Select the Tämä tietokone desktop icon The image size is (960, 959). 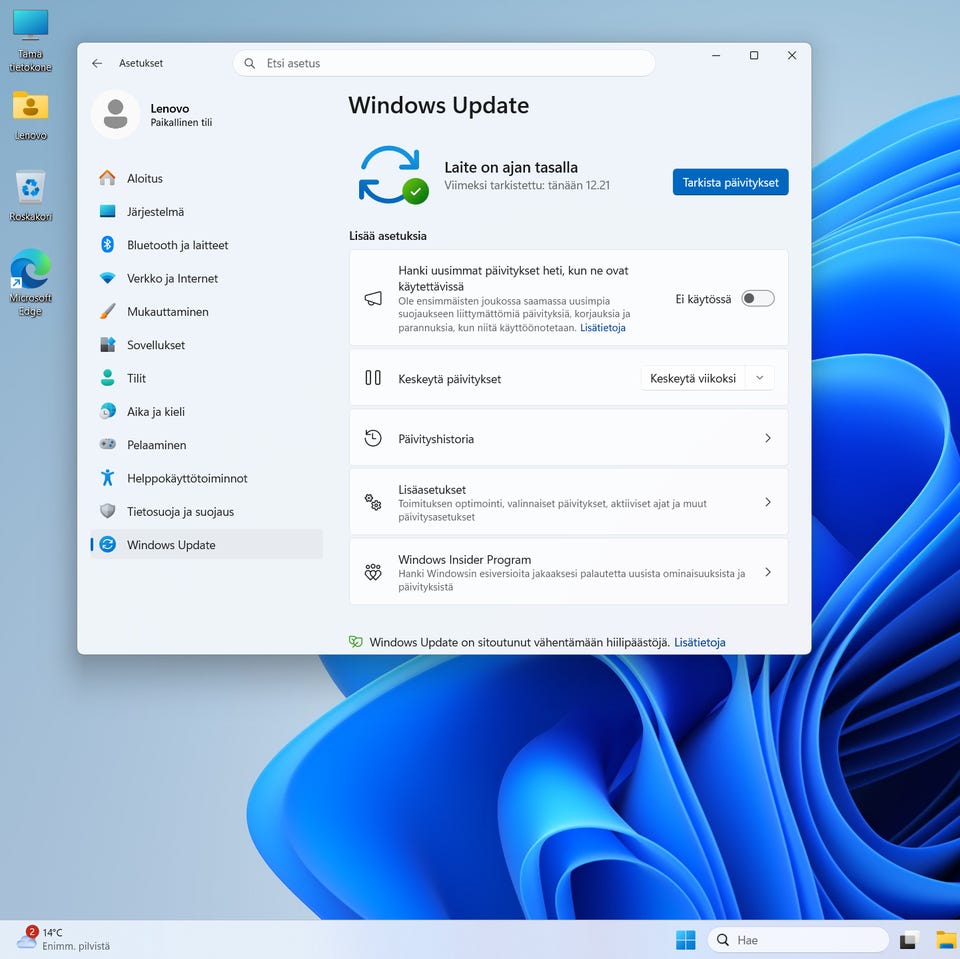(30, 40)
